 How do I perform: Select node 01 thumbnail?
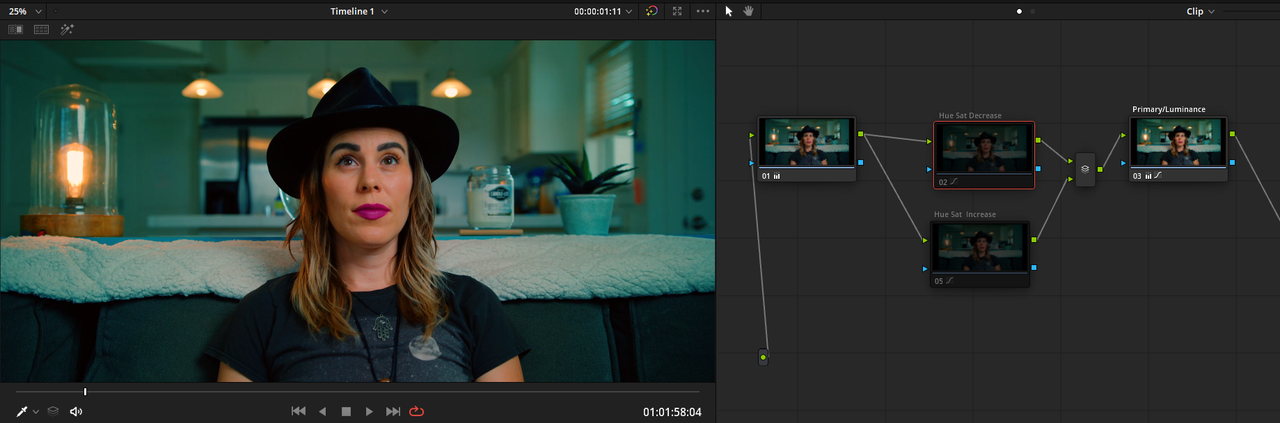tap(807, 142)
